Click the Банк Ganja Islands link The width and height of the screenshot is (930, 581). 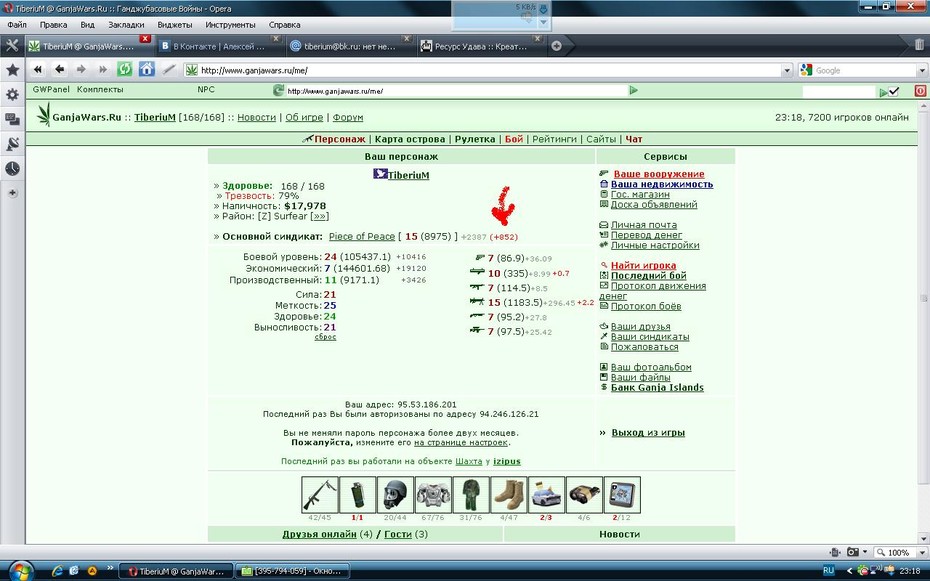pyautogui.click(x=657, y=388)
